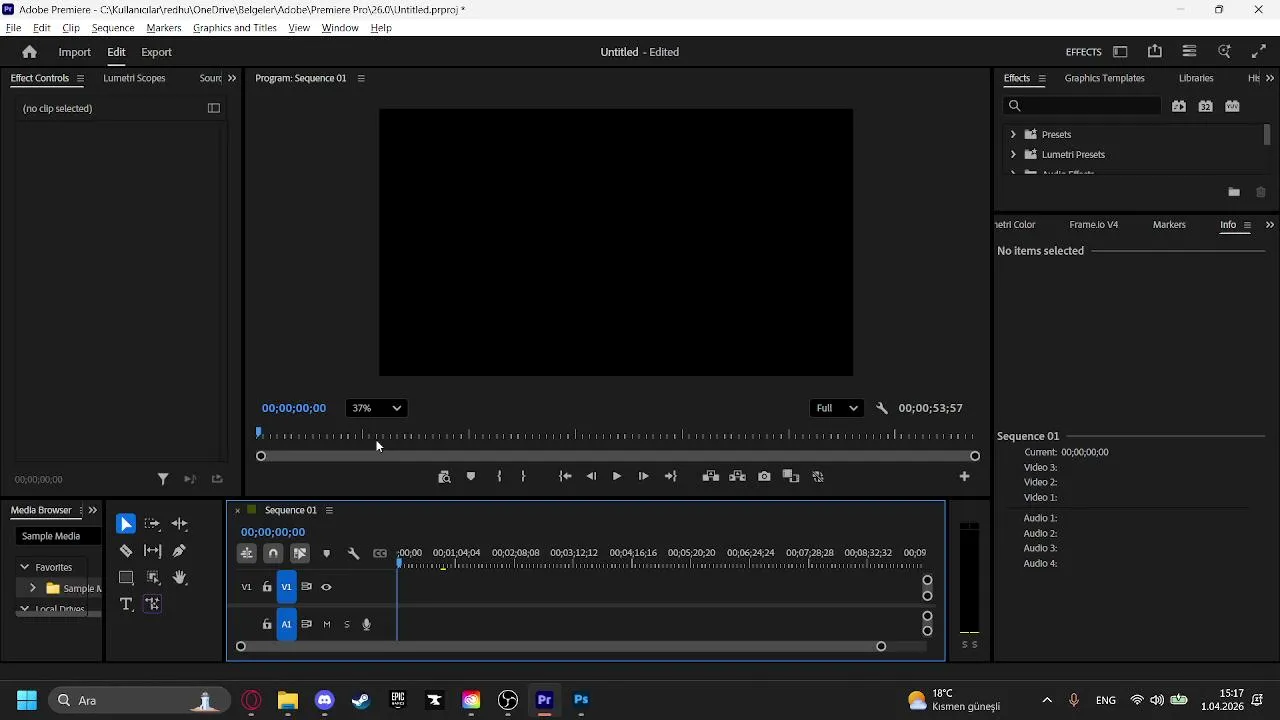Toggle A1 track lock
The width and height of the screenshot is (1280, 720).
(267, 624)
